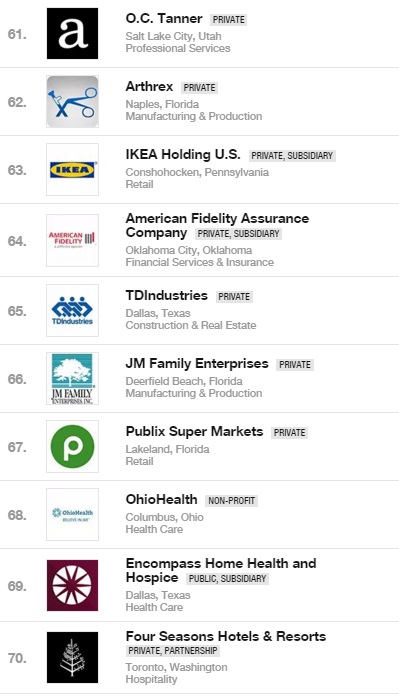Click the JM Family tree logo
The height and width of the screenshot is (696, 399).
(72, 379)
